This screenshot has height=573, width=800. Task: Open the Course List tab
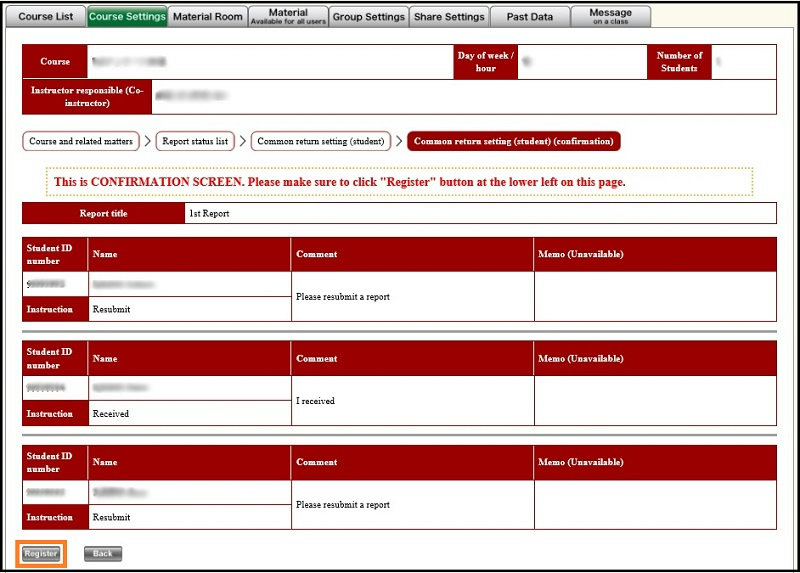(x=45, y=17)
